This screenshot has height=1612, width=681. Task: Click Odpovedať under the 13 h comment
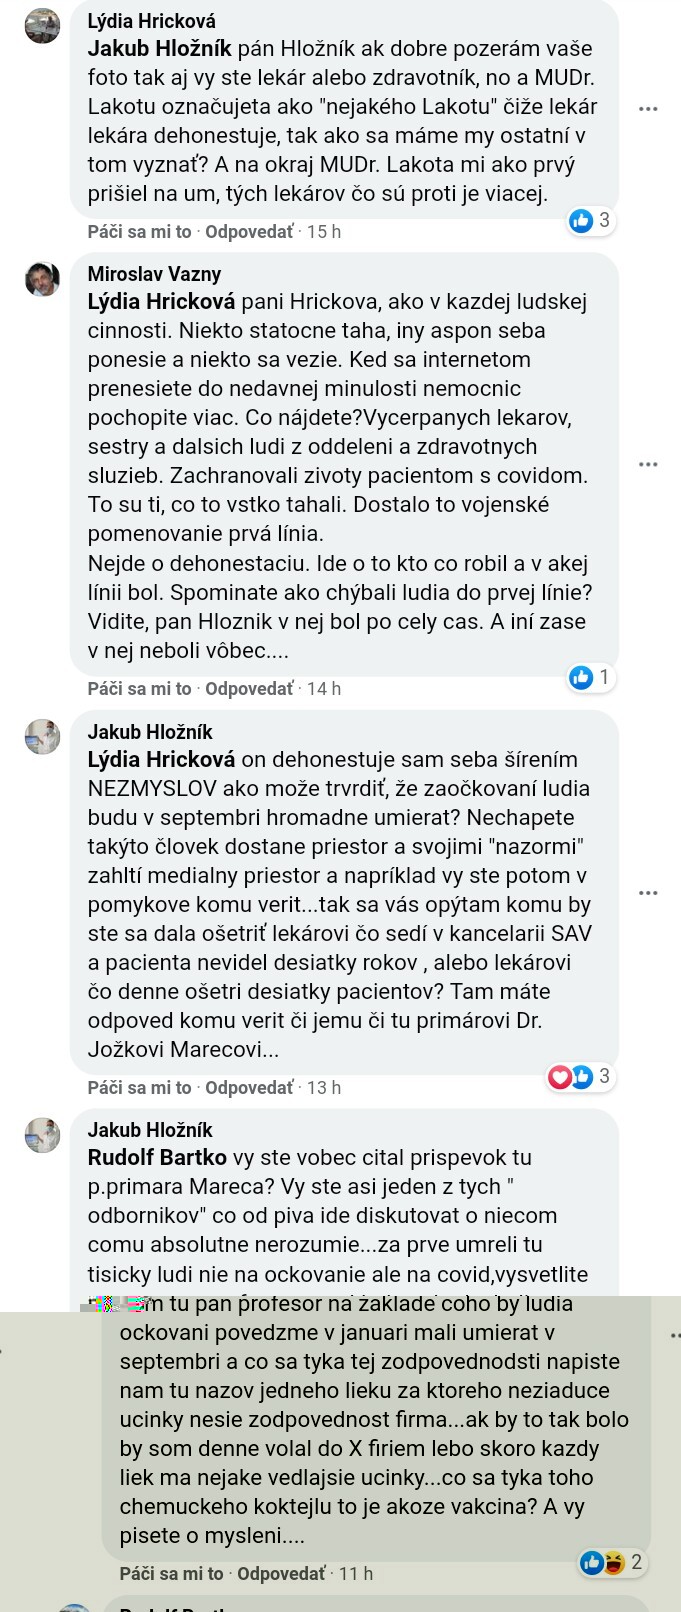tap(250, 1088)
